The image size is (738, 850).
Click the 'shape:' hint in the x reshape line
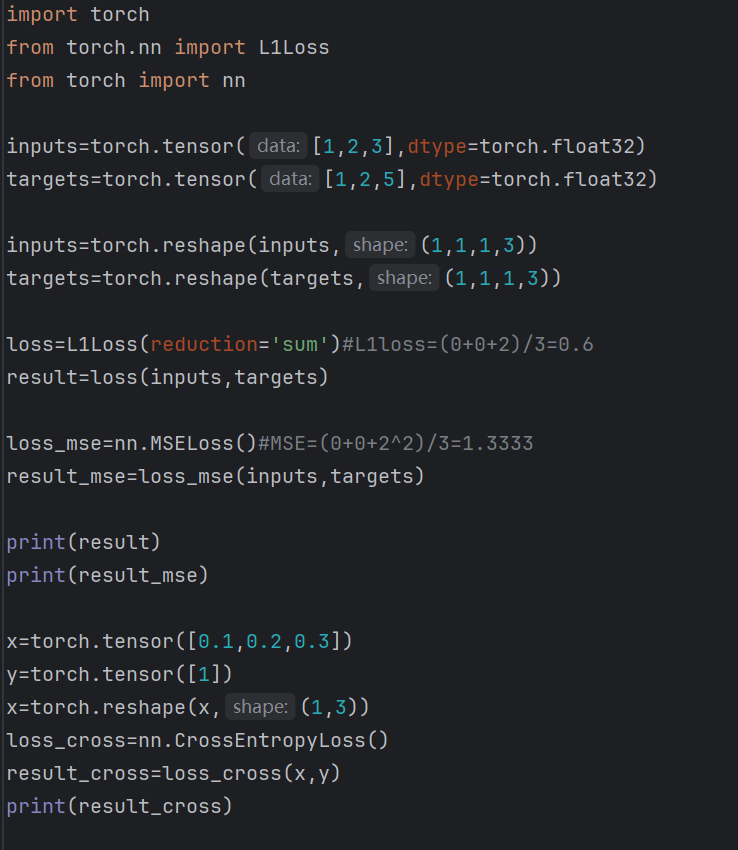pos(260,707)
